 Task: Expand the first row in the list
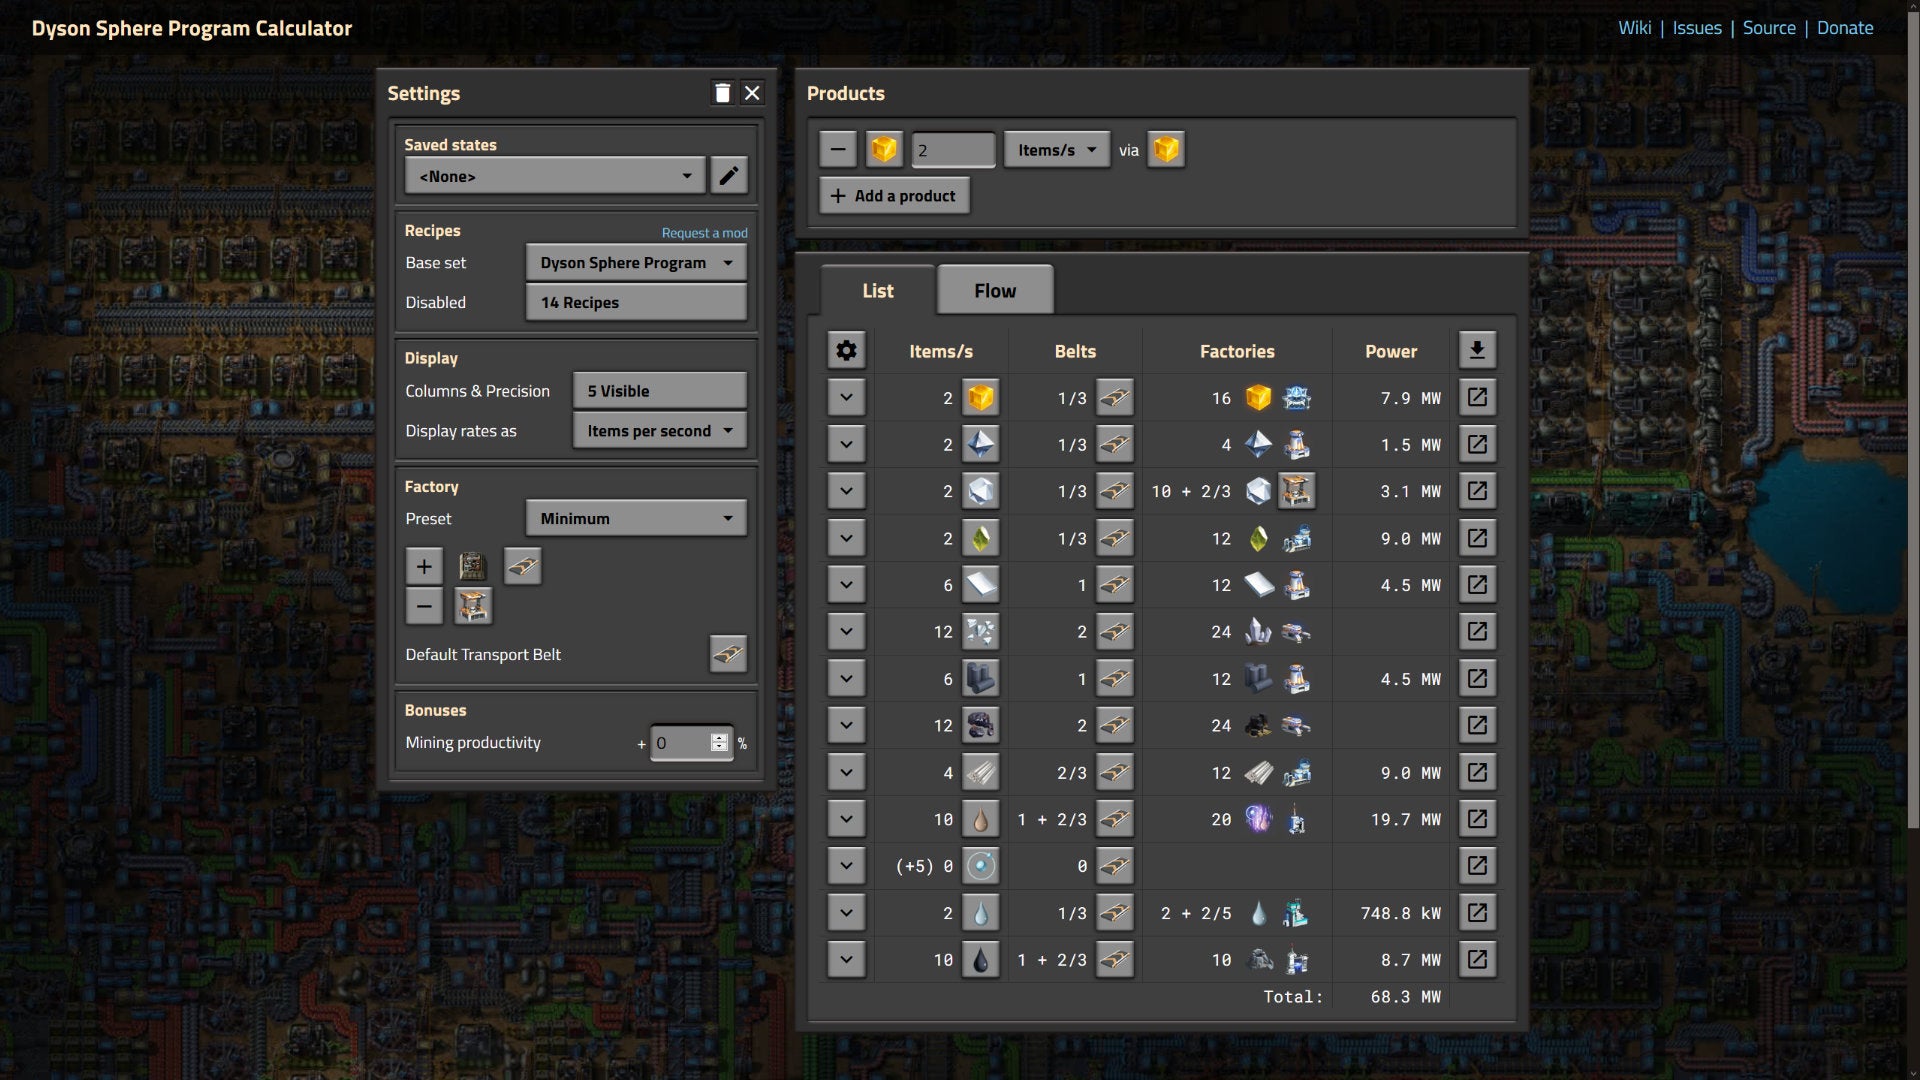click(x=846, y=398)
